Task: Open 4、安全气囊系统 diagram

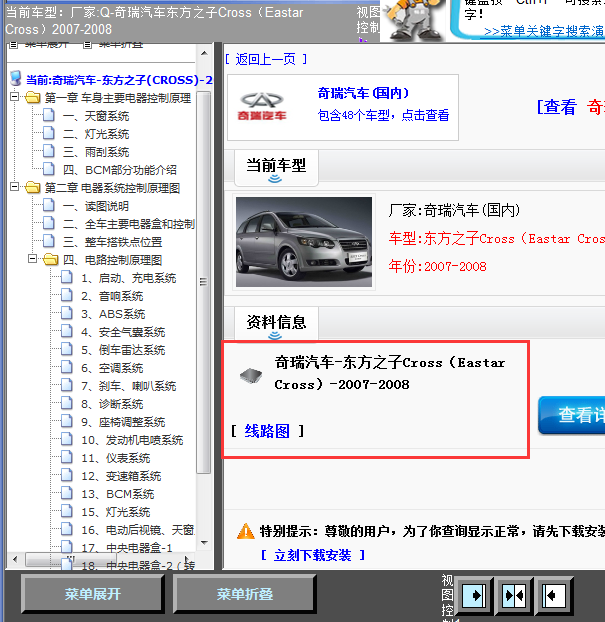Action: pos(123,332)
